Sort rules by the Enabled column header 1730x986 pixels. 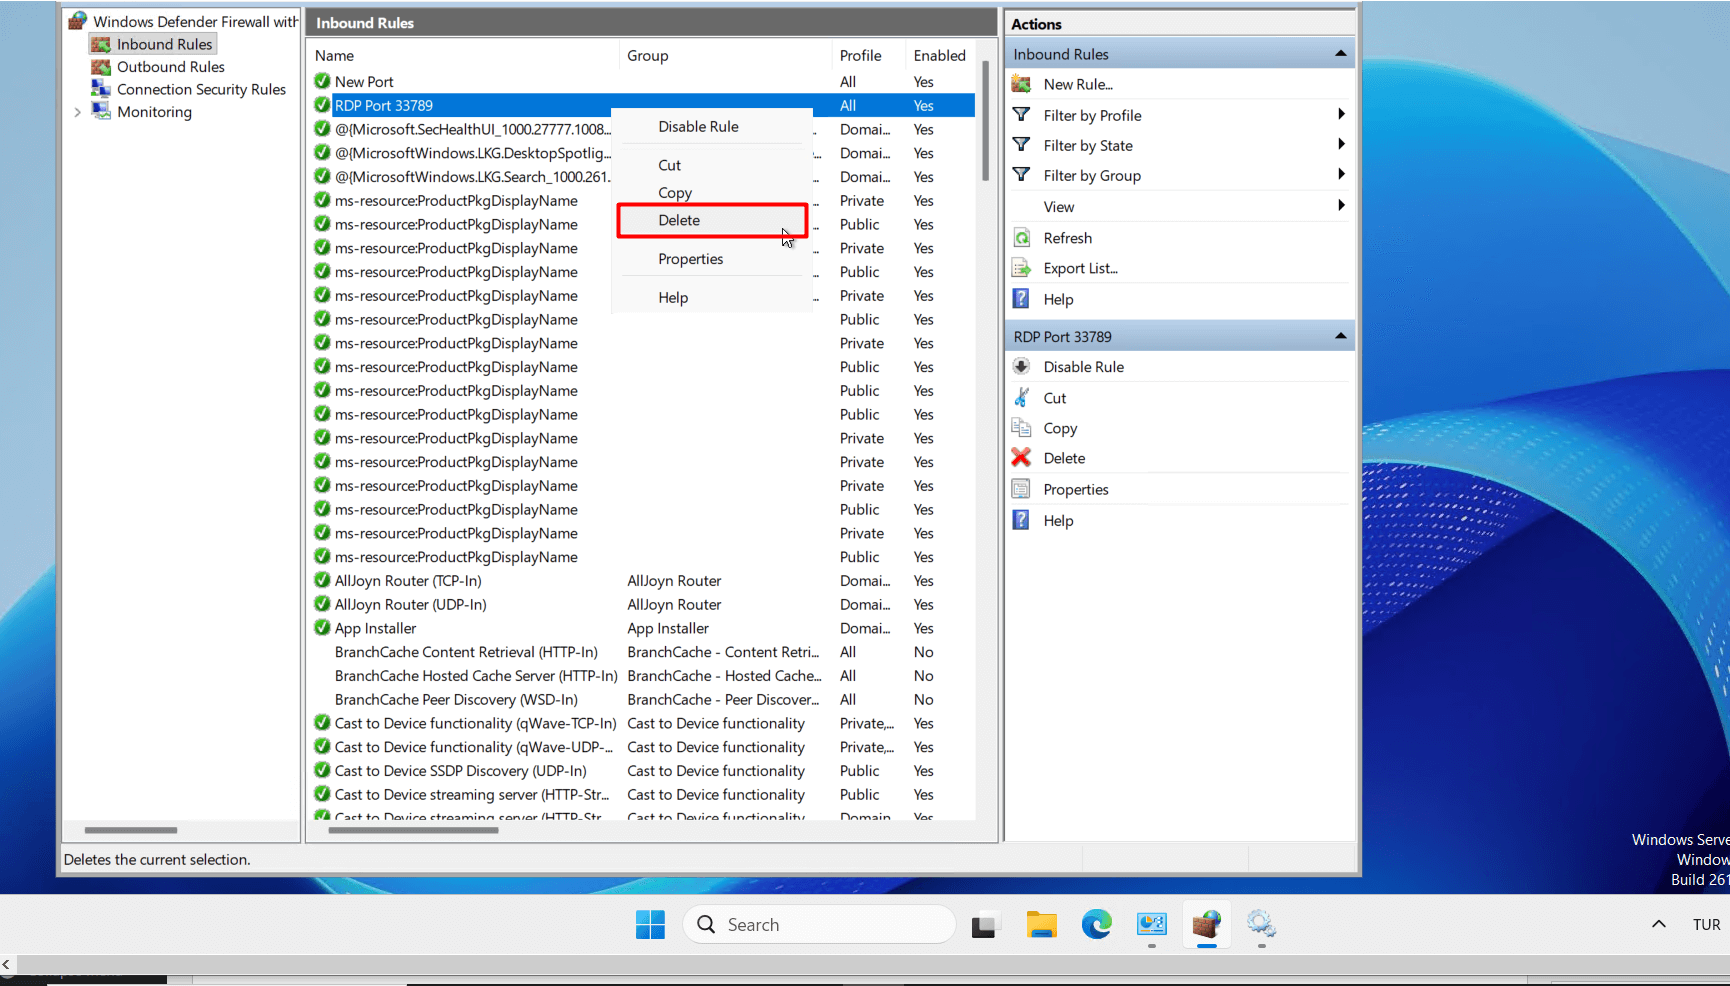(939, 56)
